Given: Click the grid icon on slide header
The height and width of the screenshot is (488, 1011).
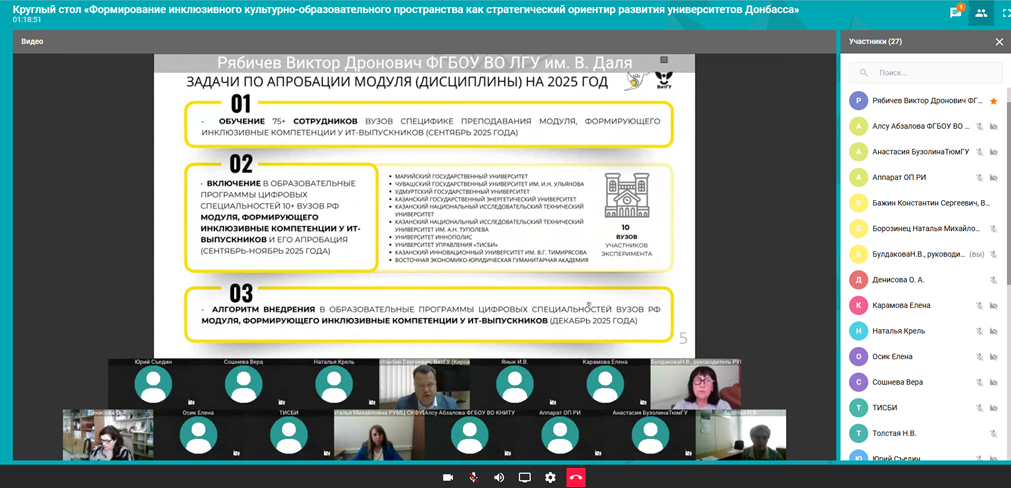Looking at the screenshot, I should point(663,59).
